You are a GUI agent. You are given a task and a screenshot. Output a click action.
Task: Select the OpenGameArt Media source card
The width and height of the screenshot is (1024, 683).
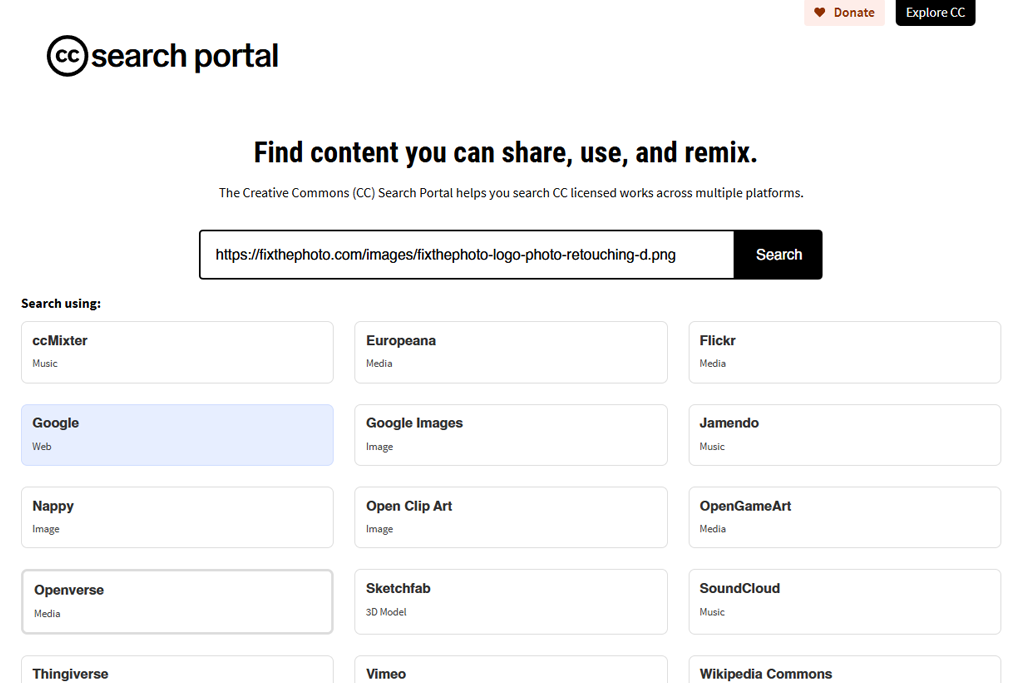[844, 517]
